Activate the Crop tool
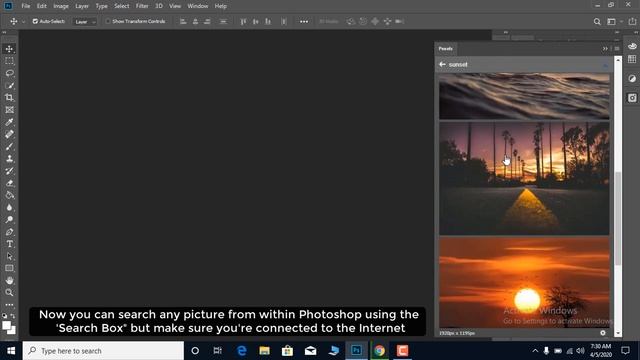This screenshot has width=640, height=360. (9, 98)
